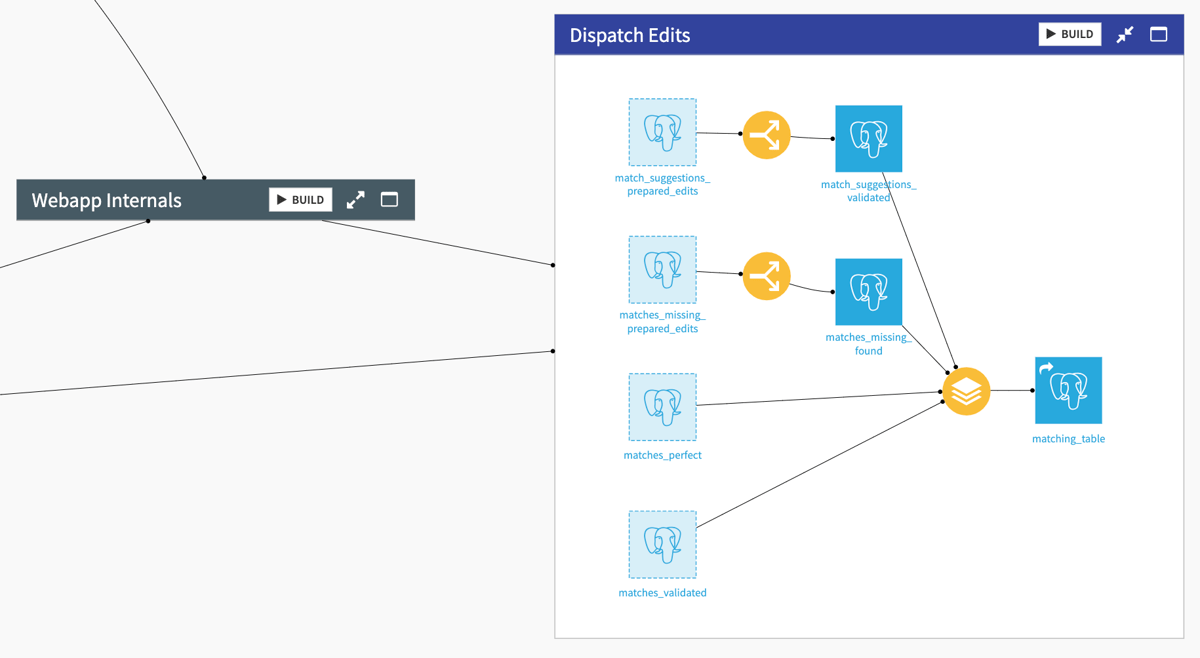Expand the Webapp Internals zone
Image resolution: width=1200 pixels, height=658 pixels.
pyautogui.click(x=355, y=199)
